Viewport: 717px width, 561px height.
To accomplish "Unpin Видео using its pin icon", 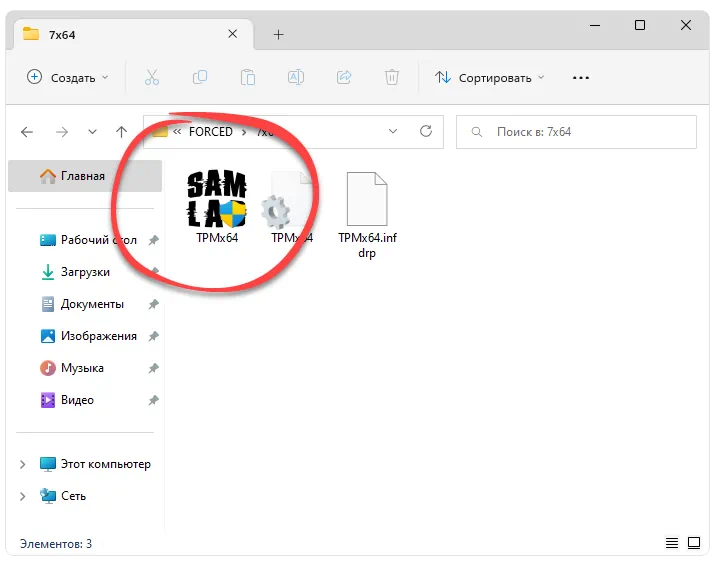I will tap(154, 400).
